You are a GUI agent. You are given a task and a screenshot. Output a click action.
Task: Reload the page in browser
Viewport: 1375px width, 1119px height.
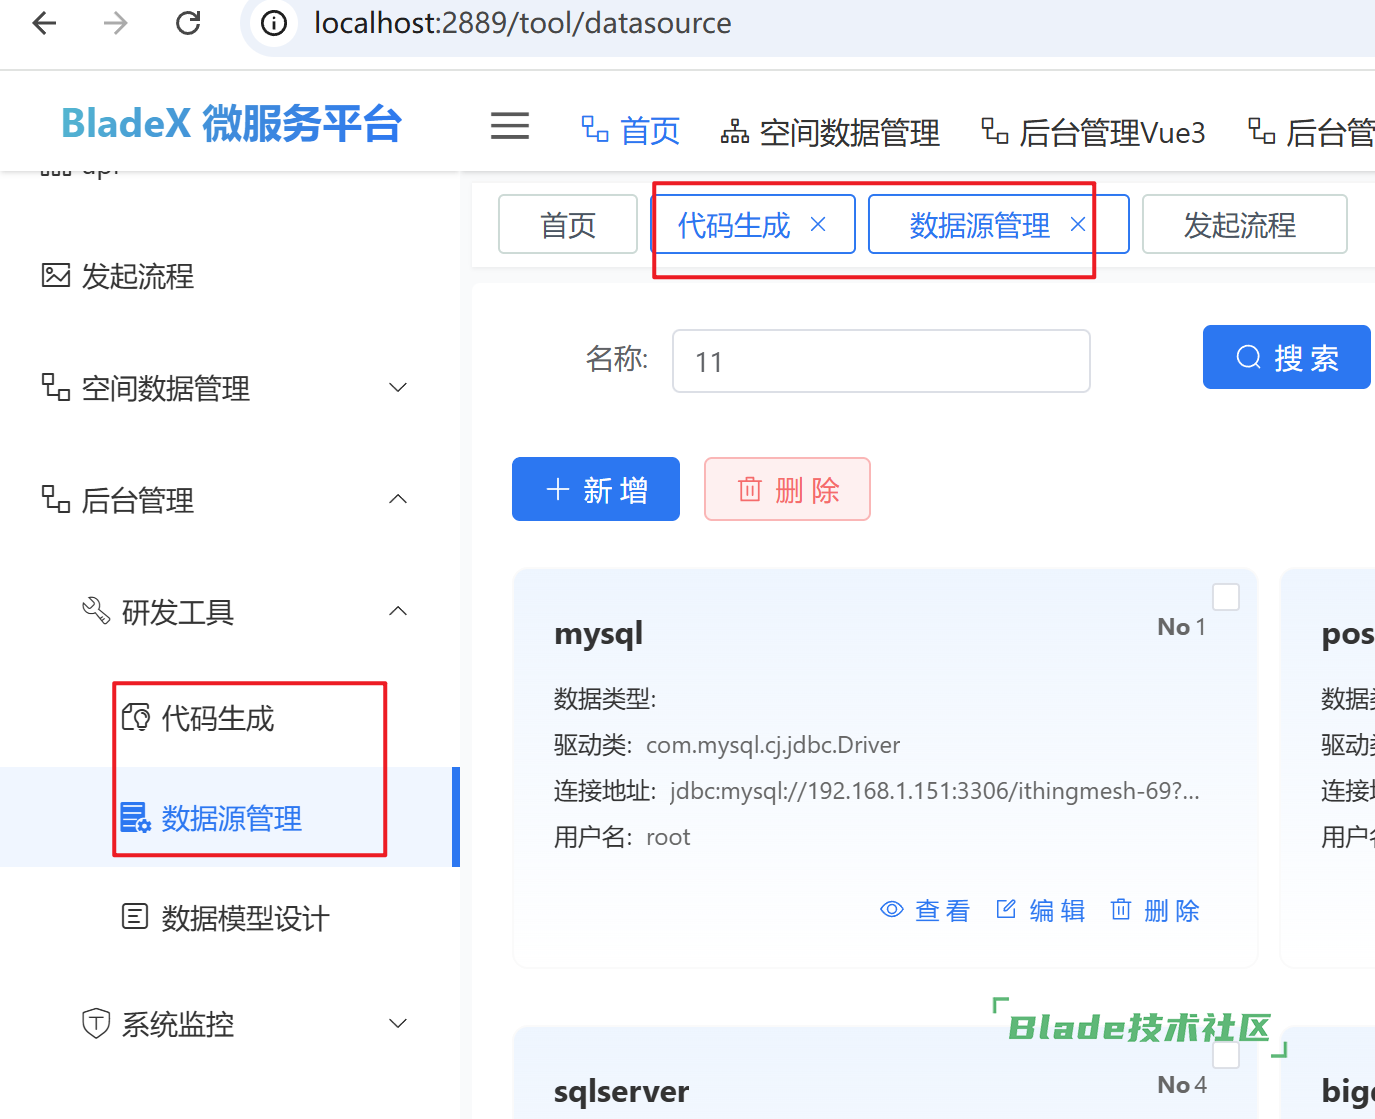click(x=188, y=23)
